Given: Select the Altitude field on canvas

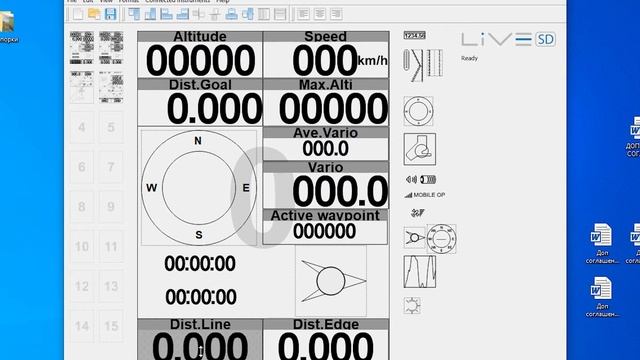Looking at the screenshot, I should (200, 54).
